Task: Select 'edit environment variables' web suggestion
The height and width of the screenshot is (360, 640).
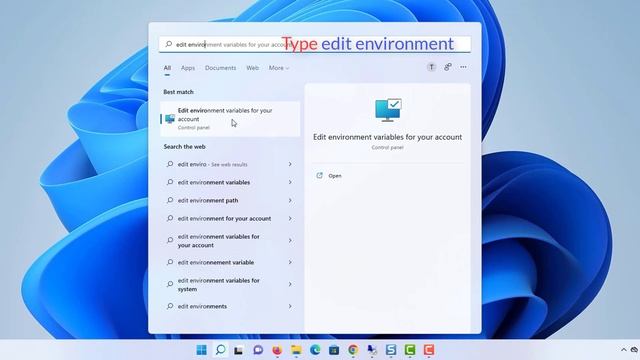Action: pyautogui.click(x=229, y=182)
